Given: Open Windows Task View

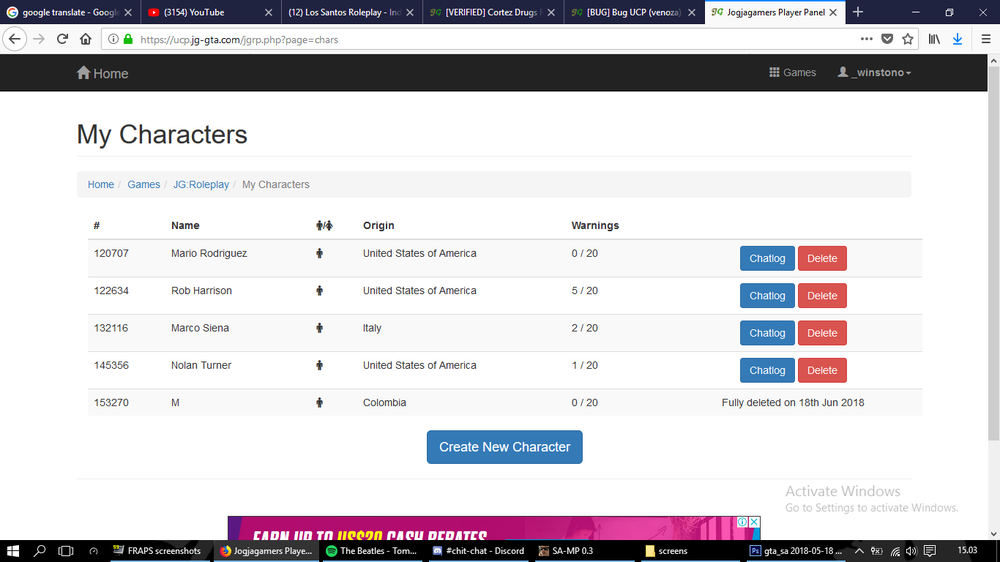Looking at the screenshot, I should 66,551.
